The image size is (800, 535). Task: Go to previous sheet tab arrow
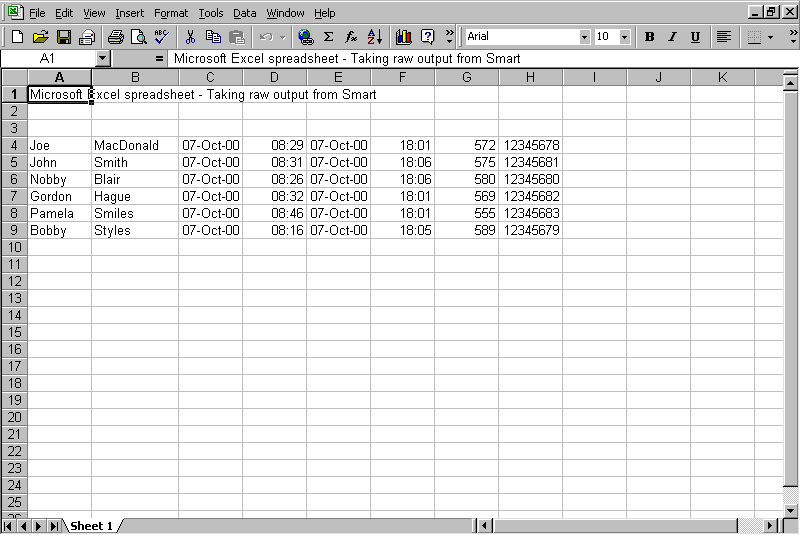tap(23, 526)
